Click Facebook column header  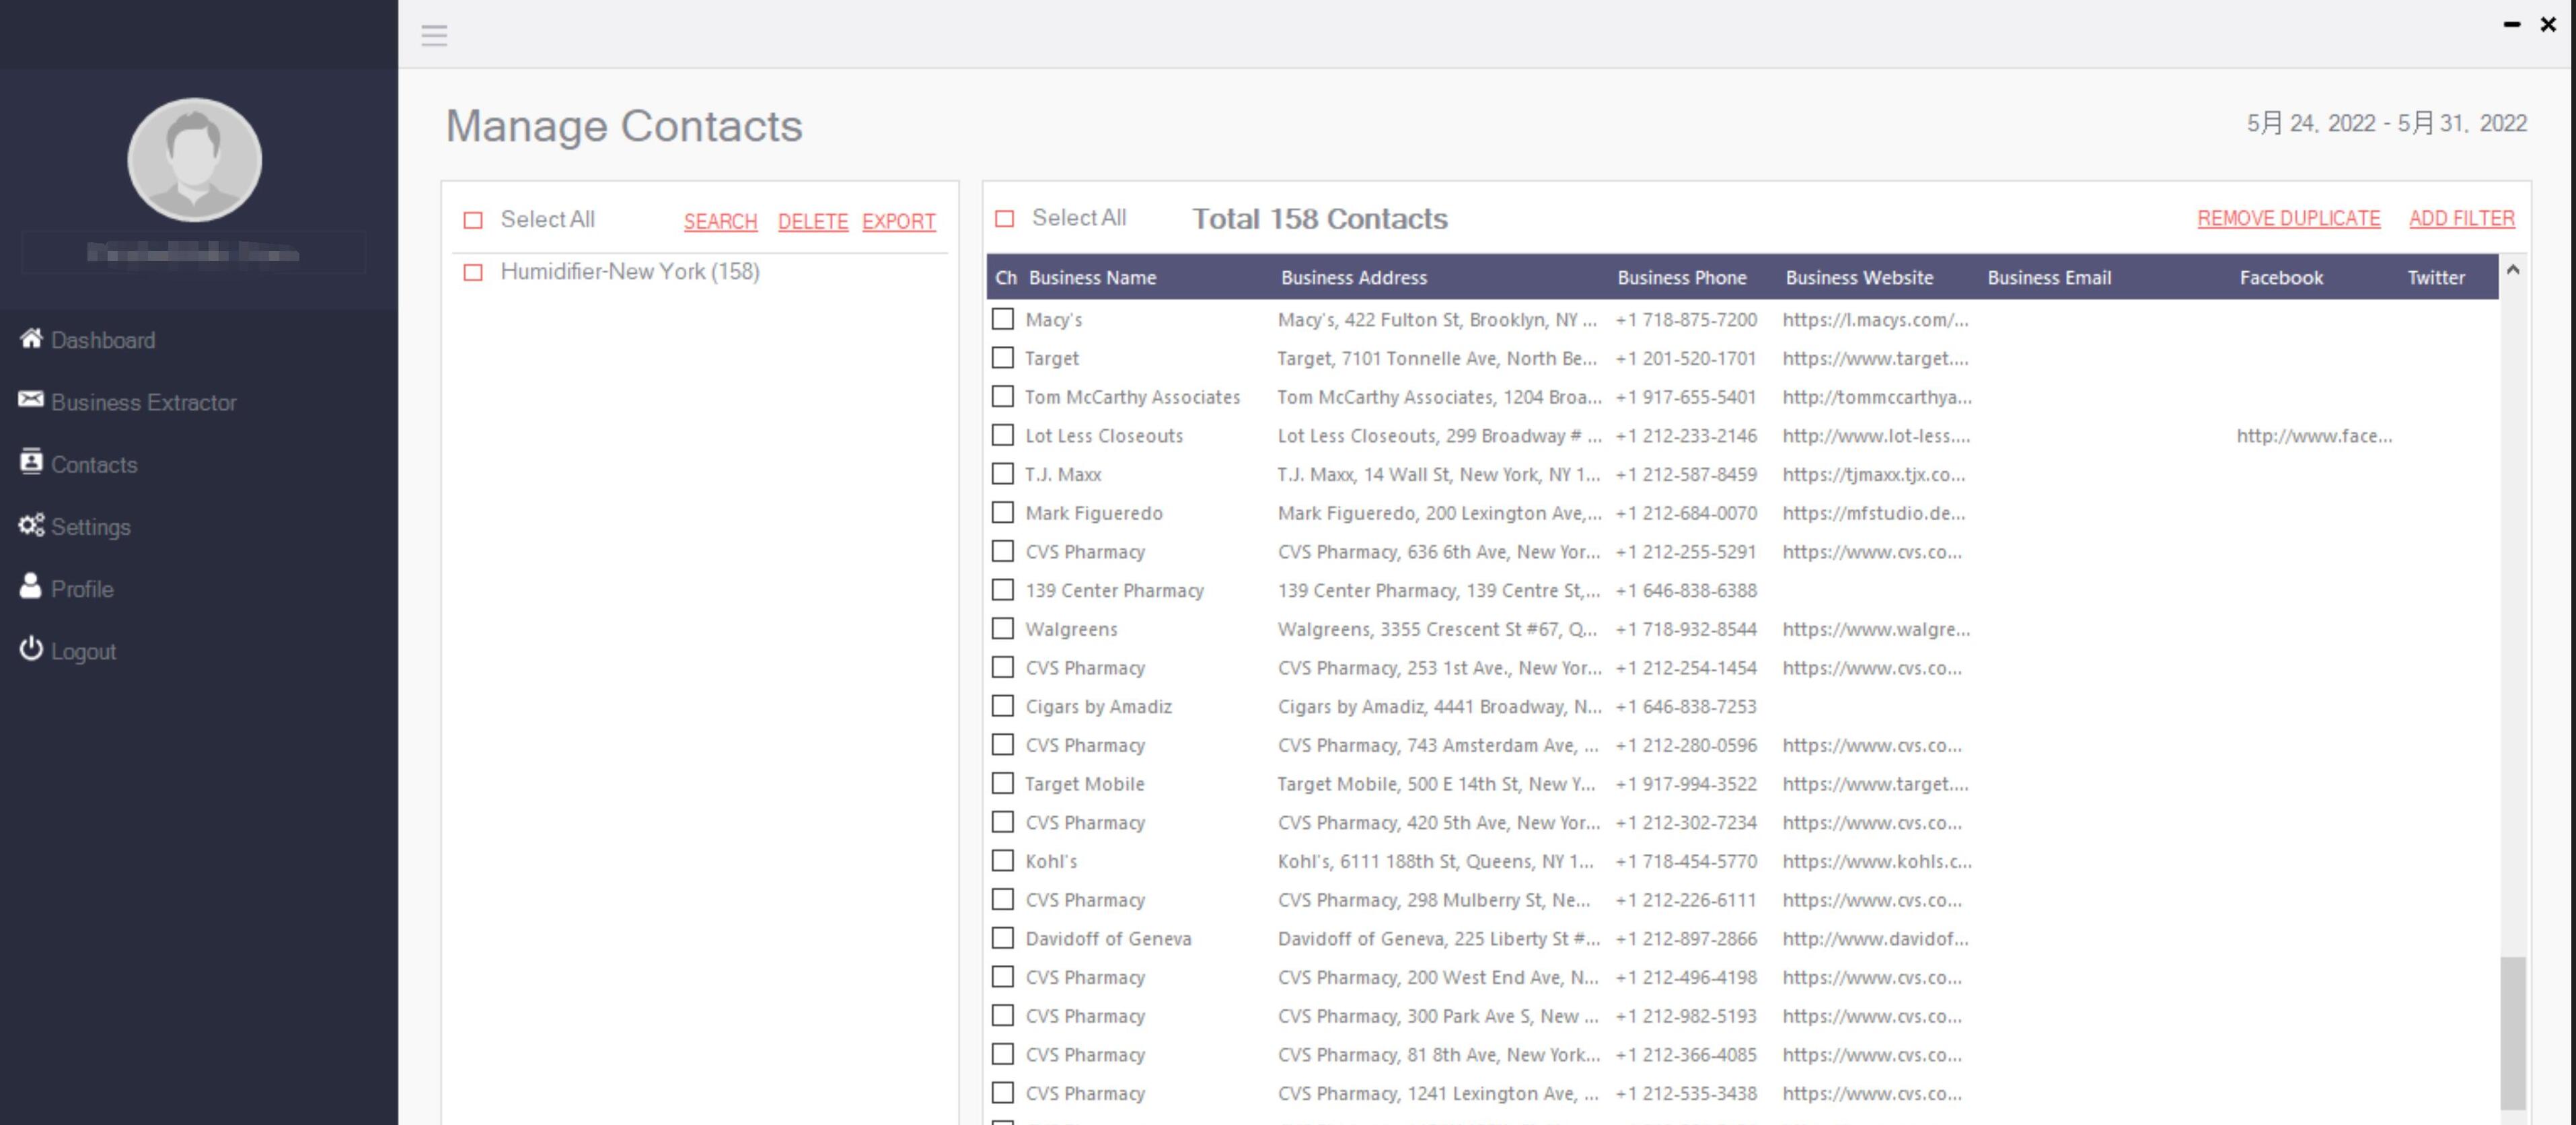[x=2281, y=278]
